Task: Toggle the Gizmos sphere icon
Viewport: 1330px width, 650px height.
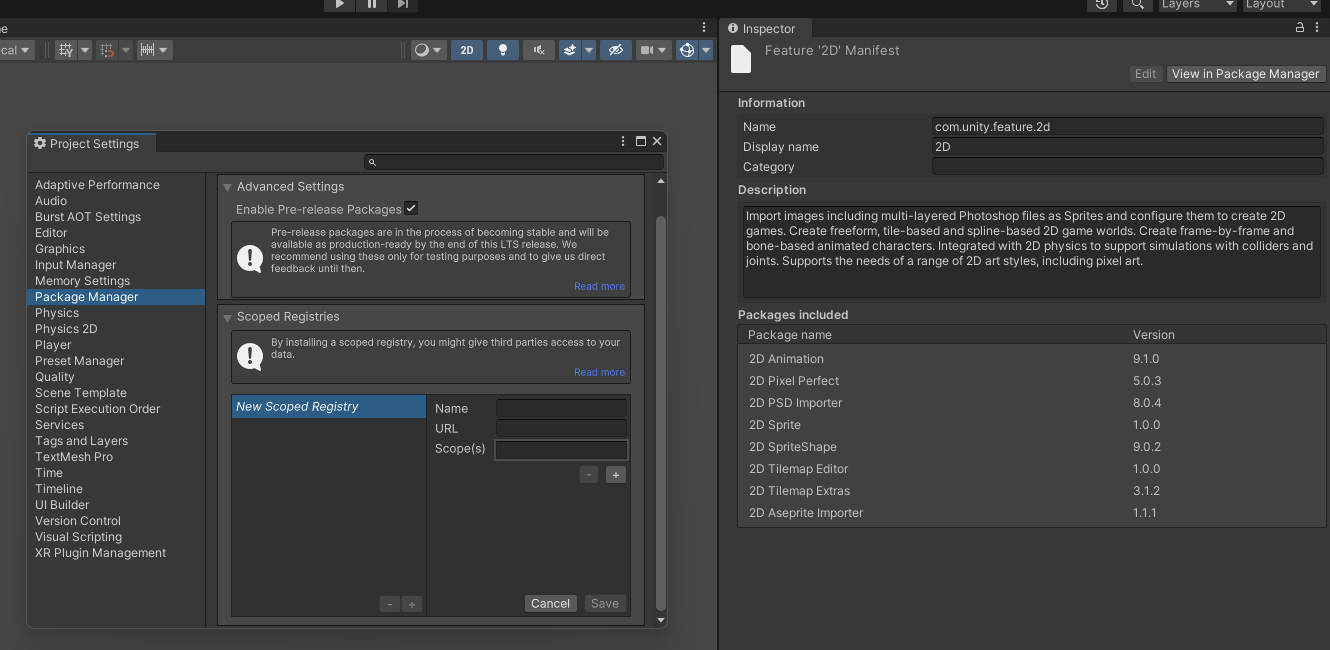Action: pyautogui.click(x=687, y=50)
